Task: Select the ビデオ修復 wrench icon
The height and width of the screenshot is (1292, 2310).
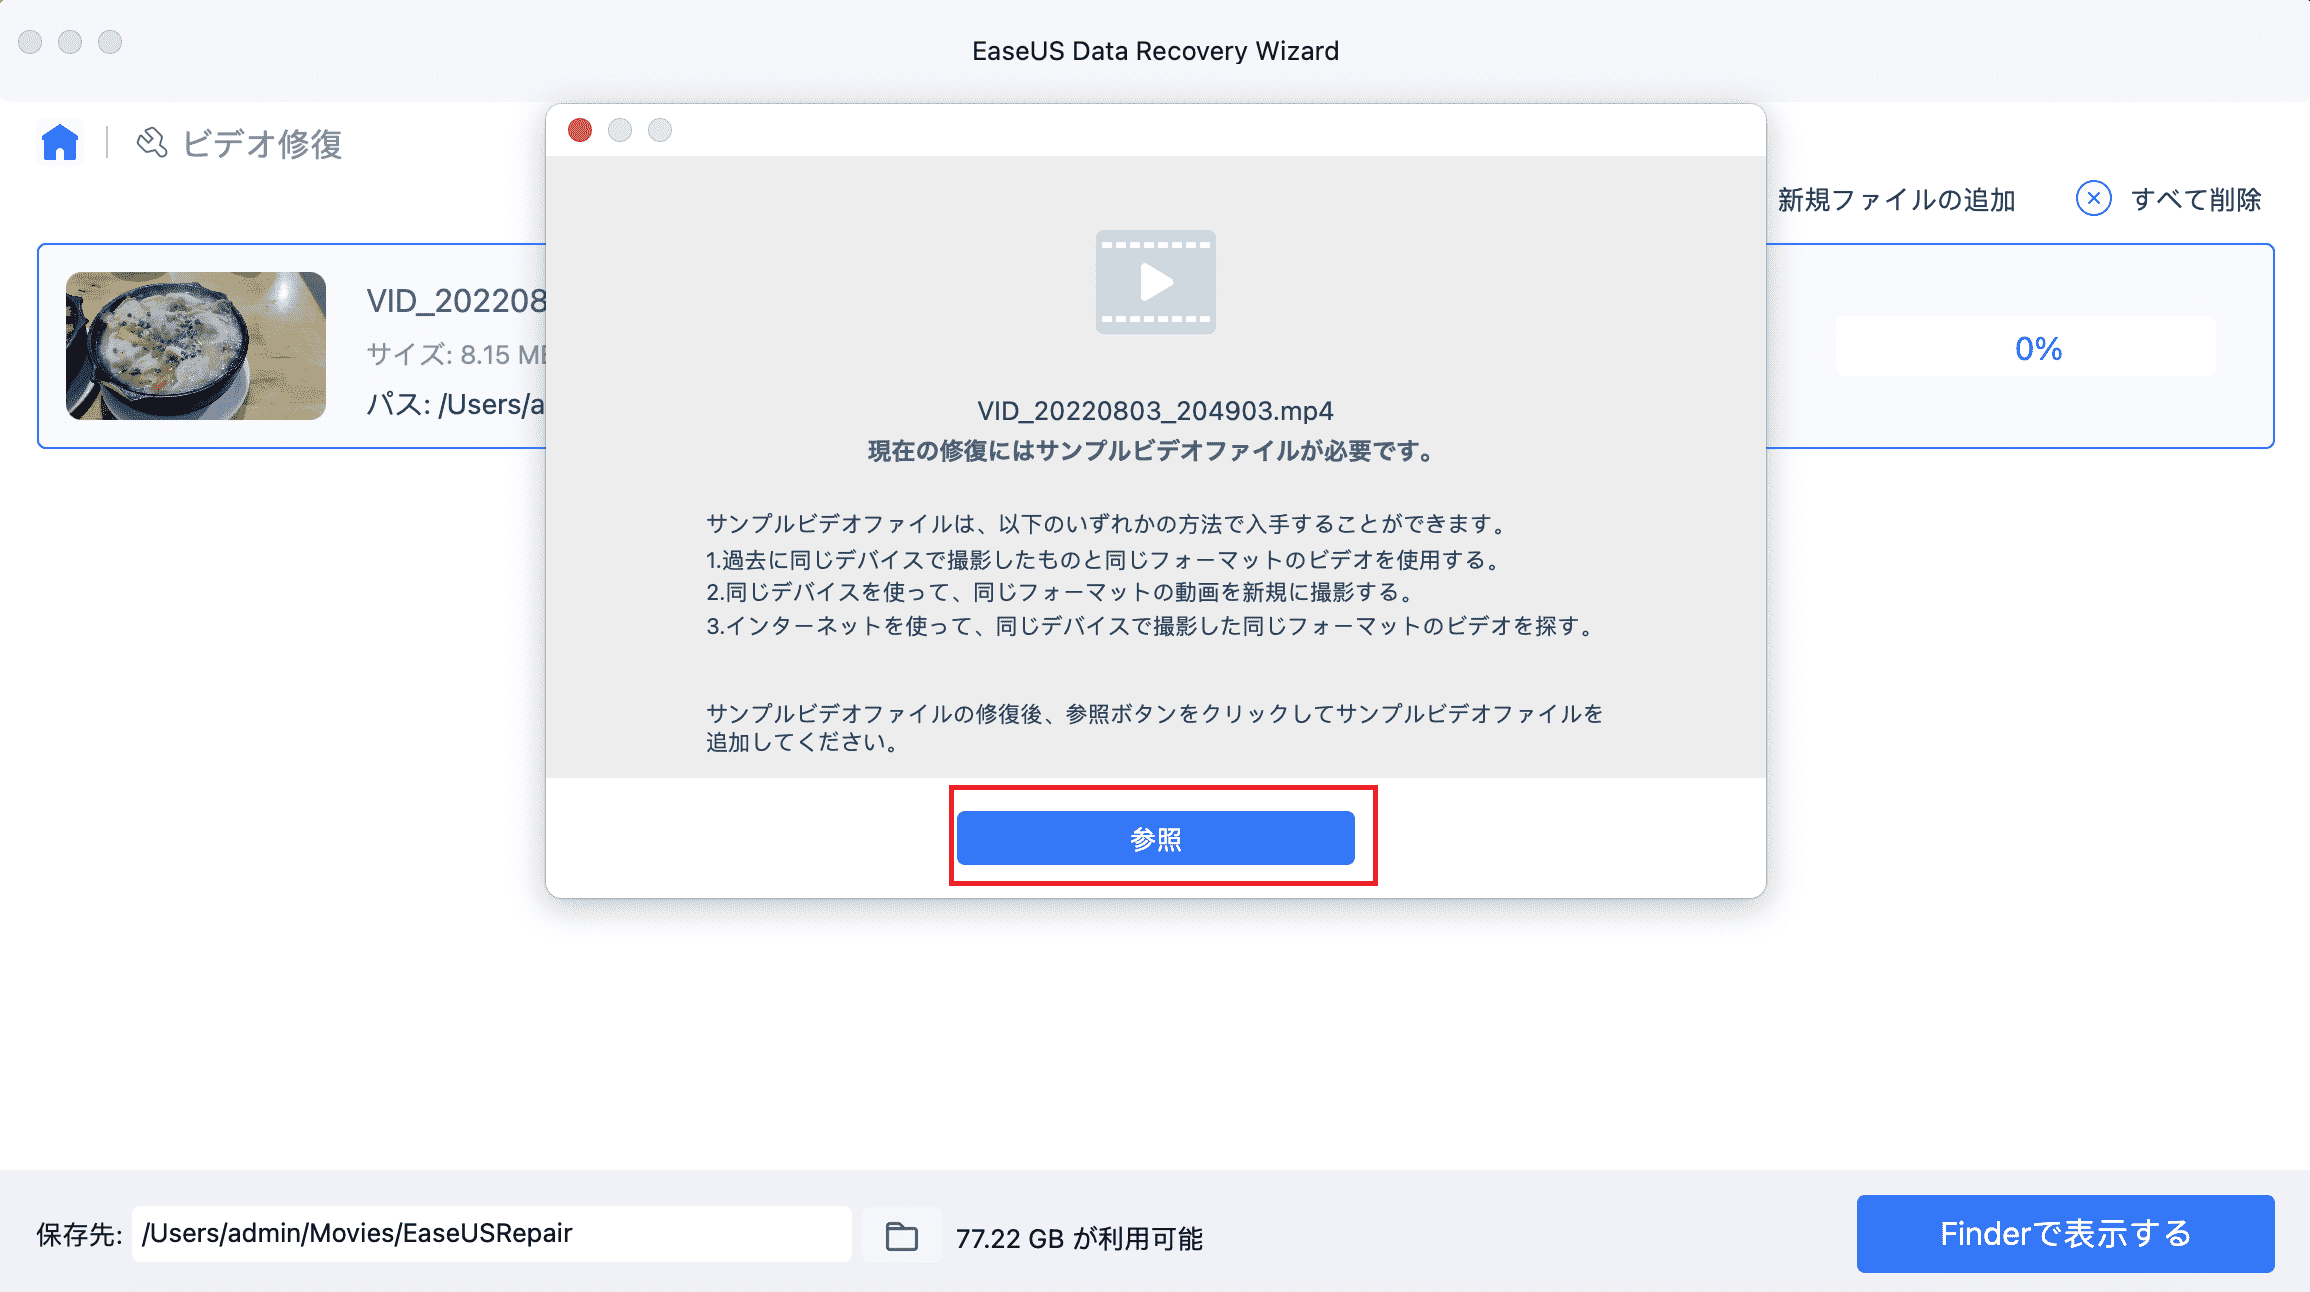Action: pyautogui.click(x=151, y=143)
